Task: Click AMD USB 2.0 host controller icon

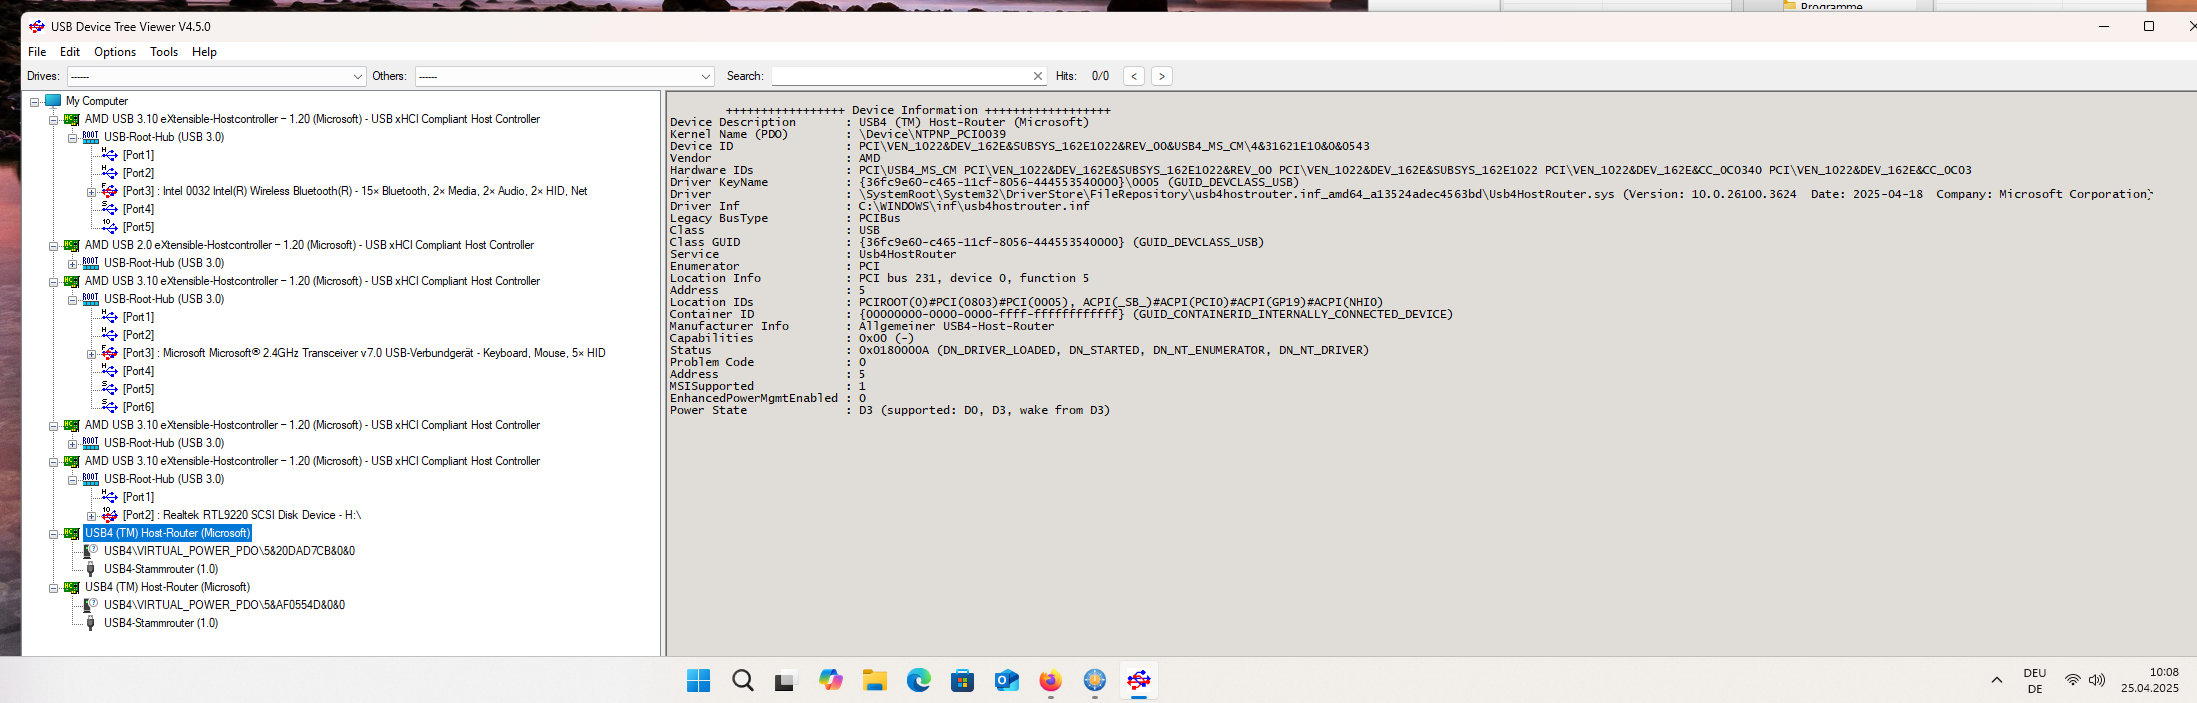Action: 72,245
